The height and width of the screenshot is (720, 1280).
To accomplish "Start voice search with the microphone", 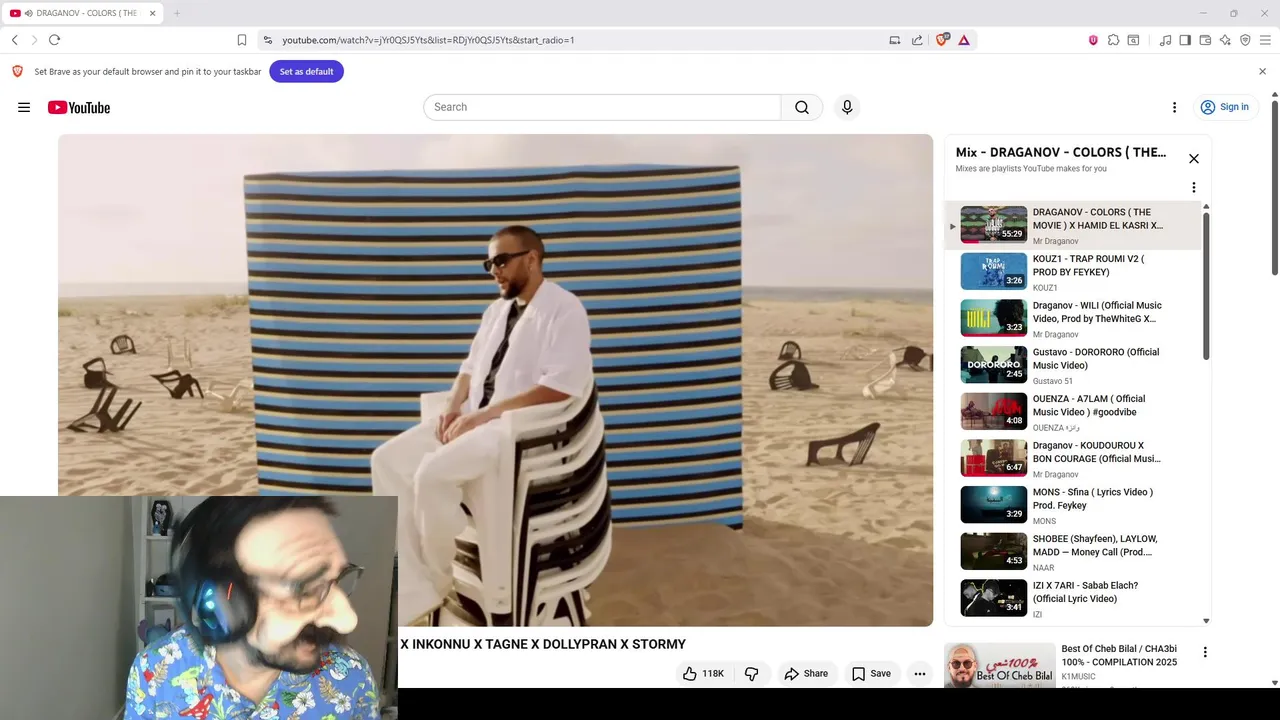I will tap(847, 107).
